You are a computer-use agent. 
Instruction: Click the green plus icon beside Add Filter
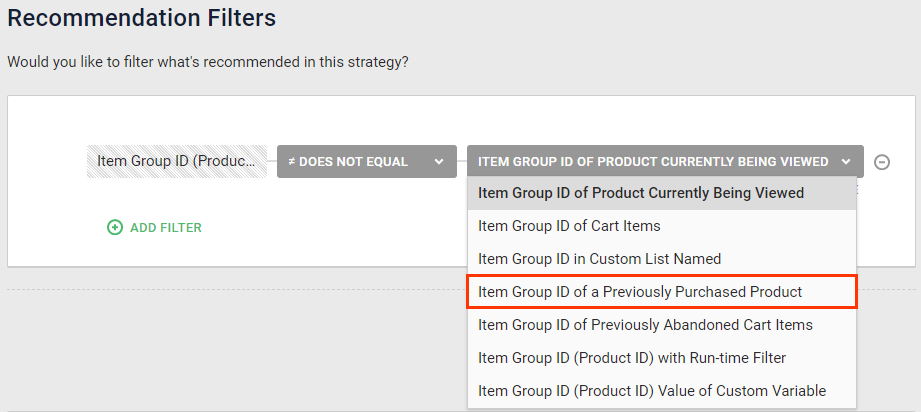pyautogui.click(x=115, y=227)
